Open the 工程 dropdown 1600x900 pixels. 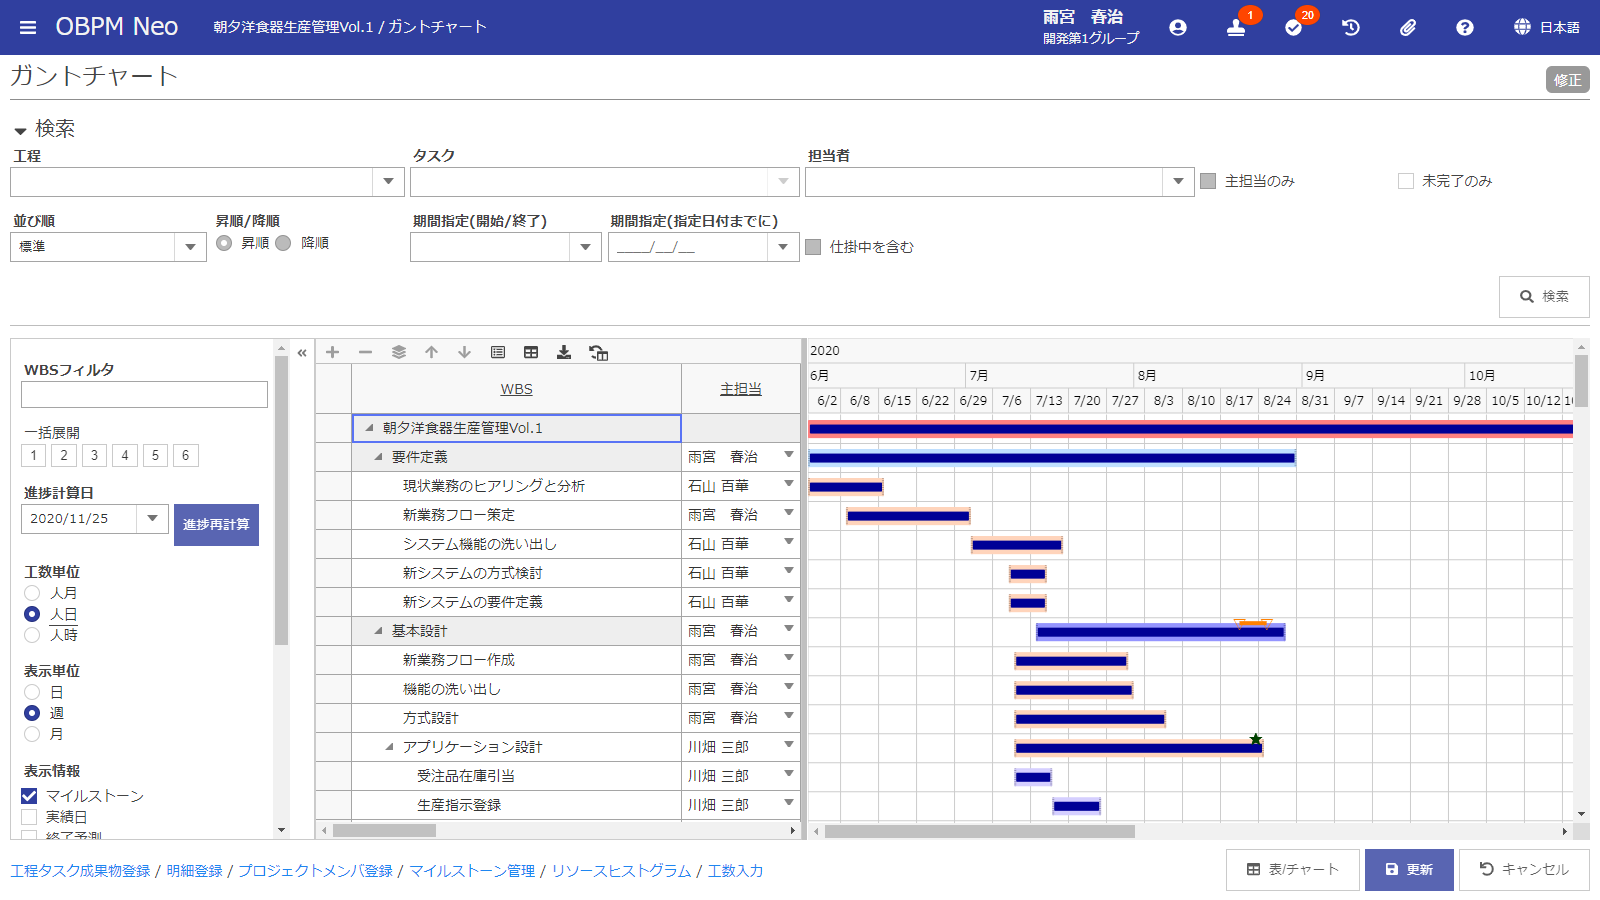(388, 182)
